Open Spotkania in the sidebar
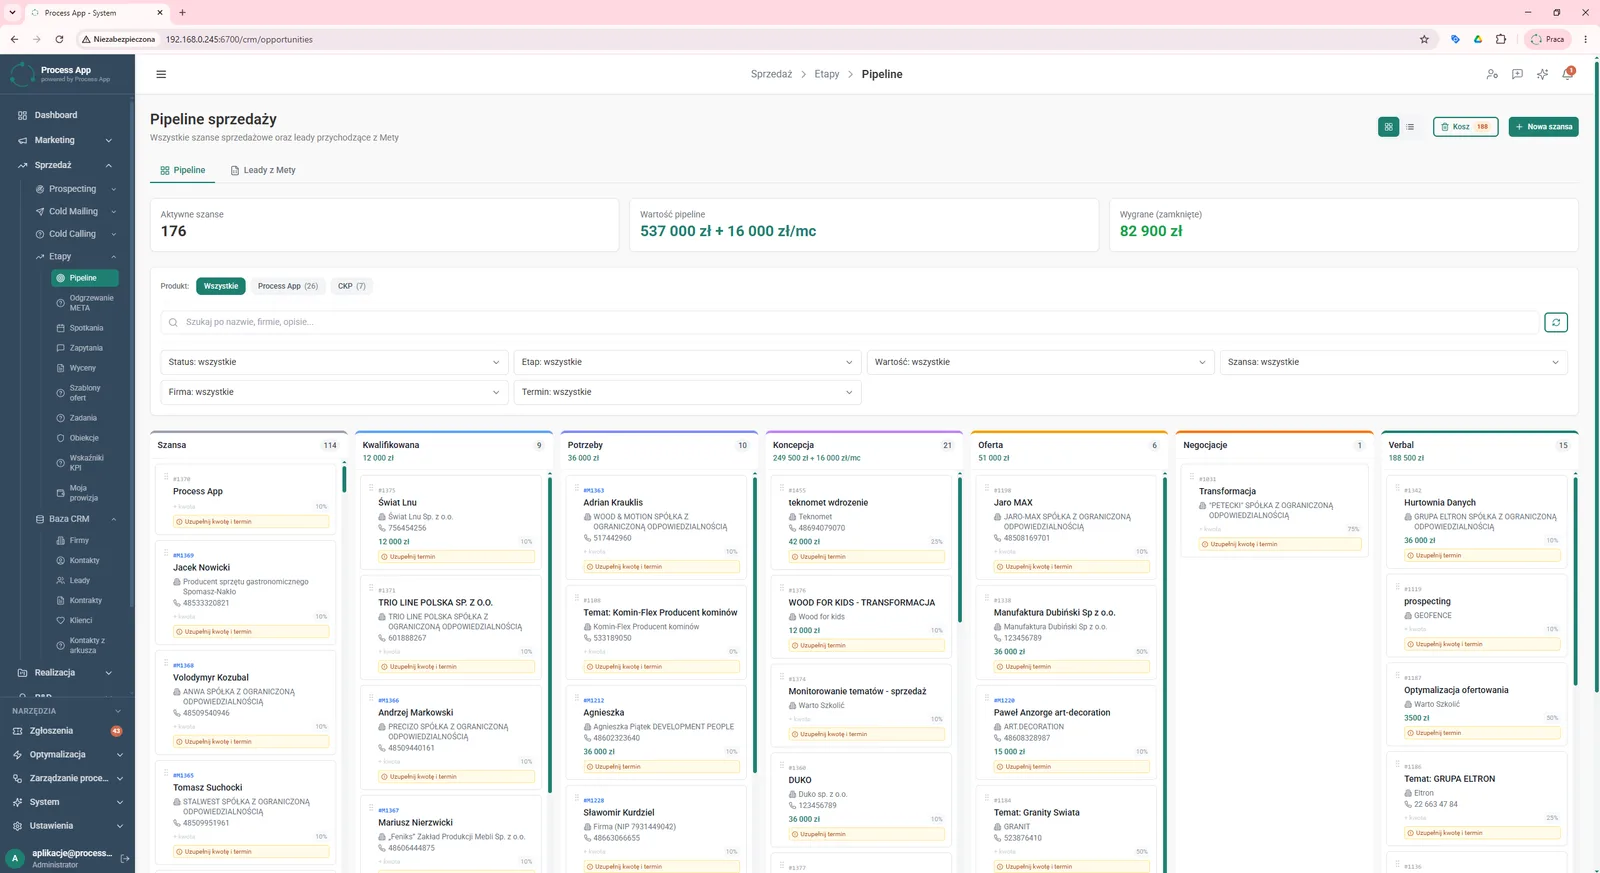1600x873 pixels. (84, 328)
